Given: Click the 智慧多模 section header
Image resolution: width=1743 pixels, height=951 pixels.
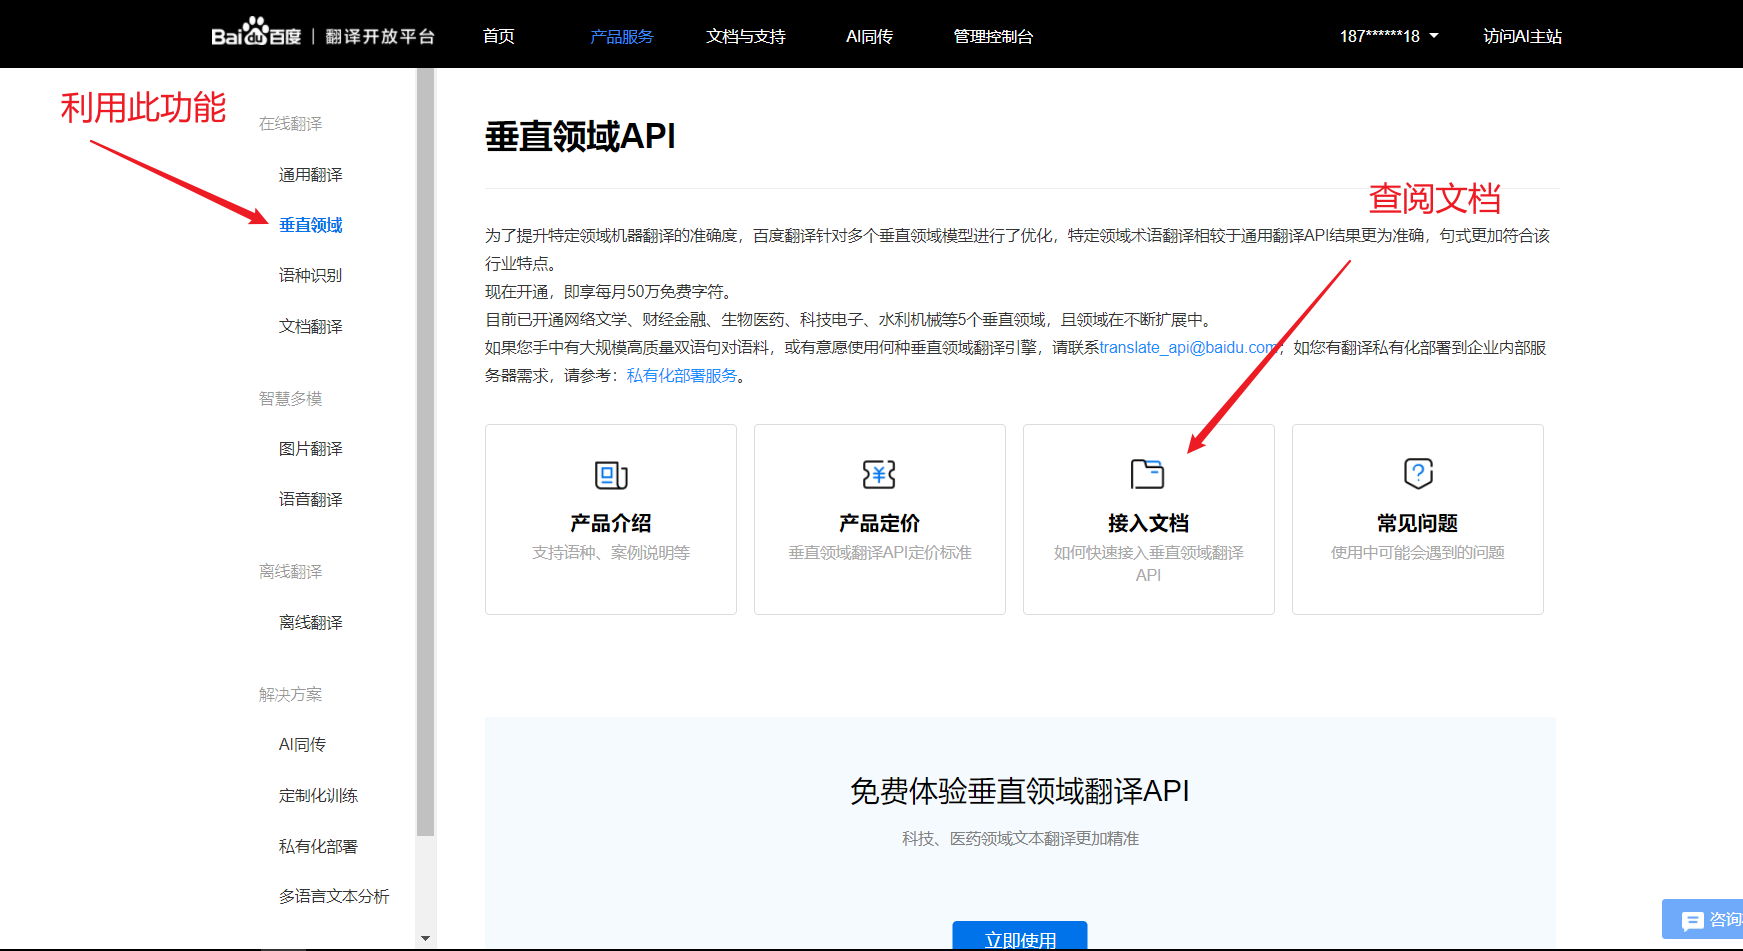Looking at the screenshot, I should tap(290, 399).
